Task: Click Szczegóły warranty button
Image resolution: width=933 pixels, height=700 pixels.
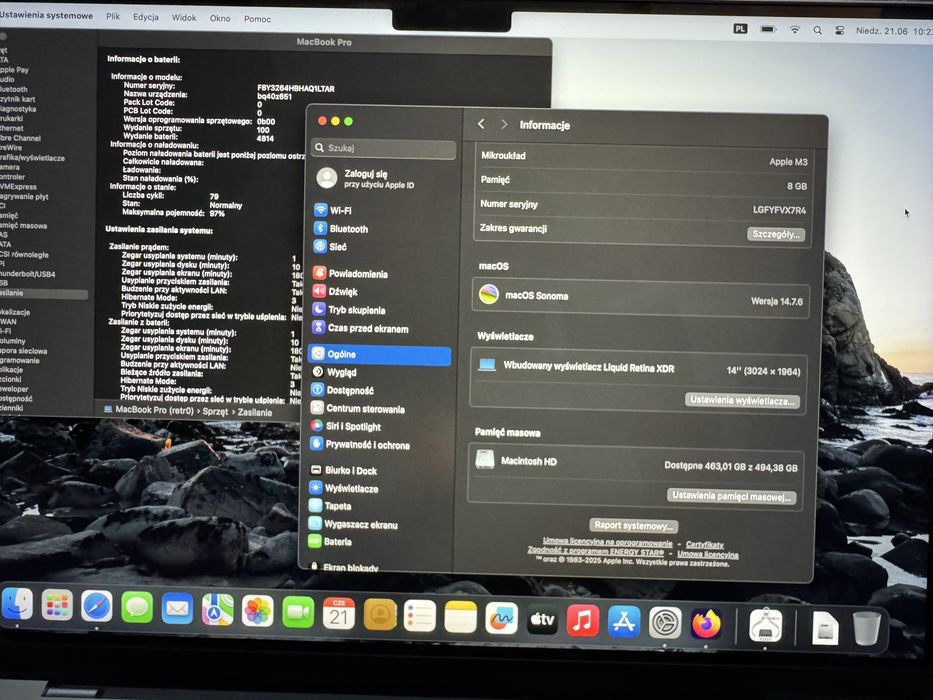Action: (x=776, y=234)
